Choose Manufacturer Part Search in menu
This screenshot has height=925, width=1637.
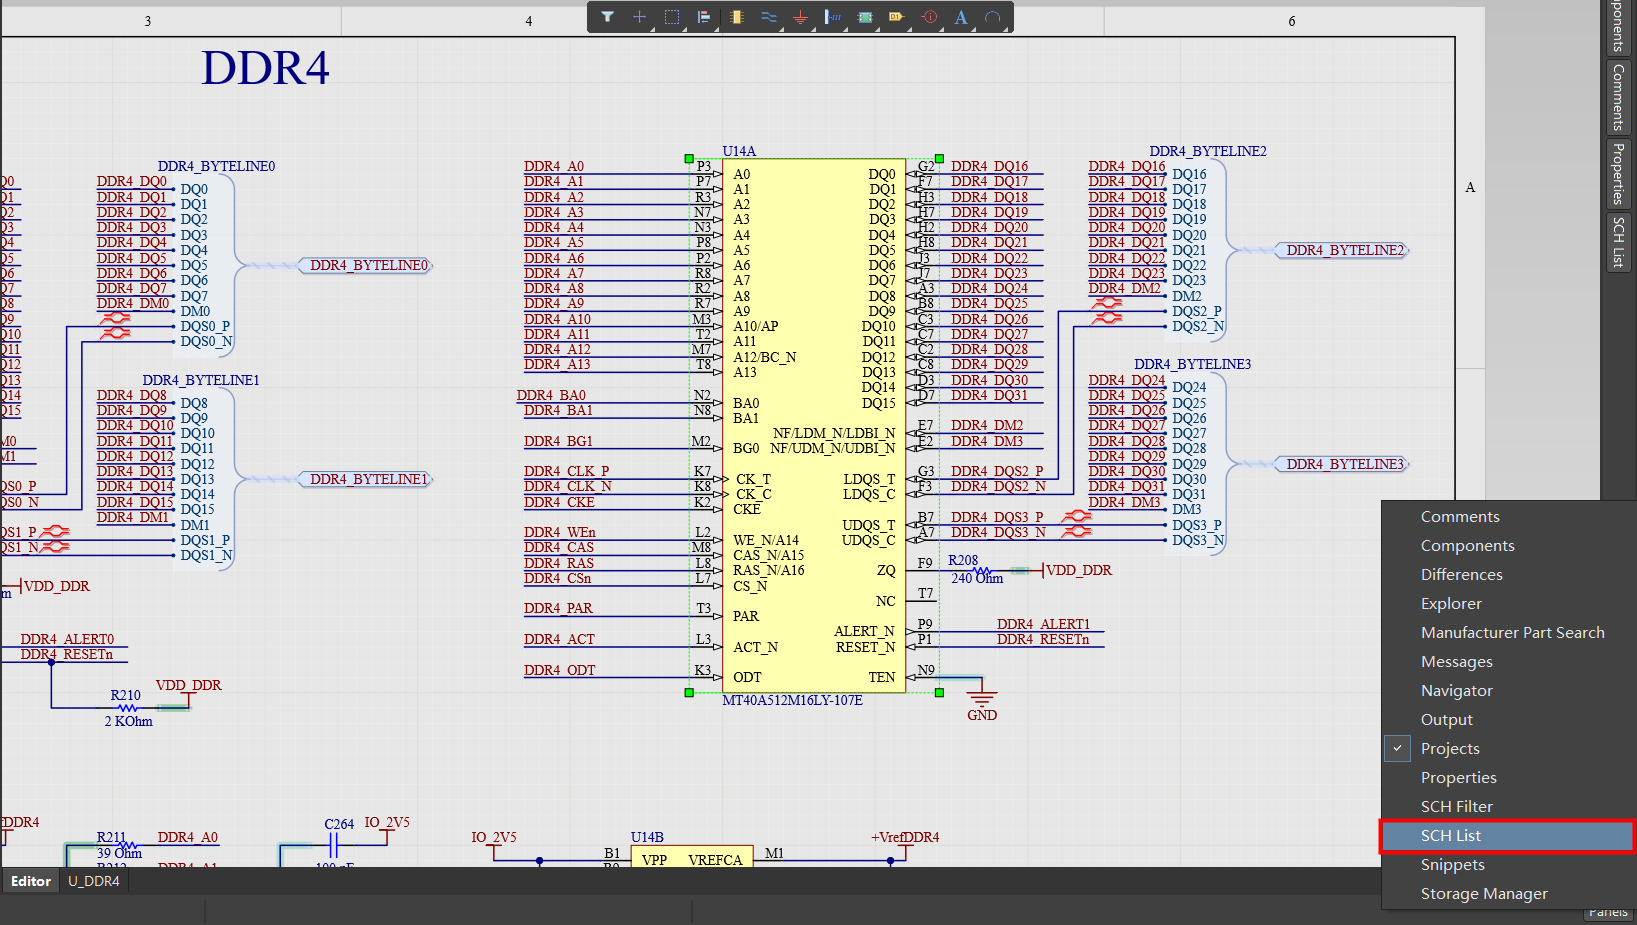click(1512, 632)
